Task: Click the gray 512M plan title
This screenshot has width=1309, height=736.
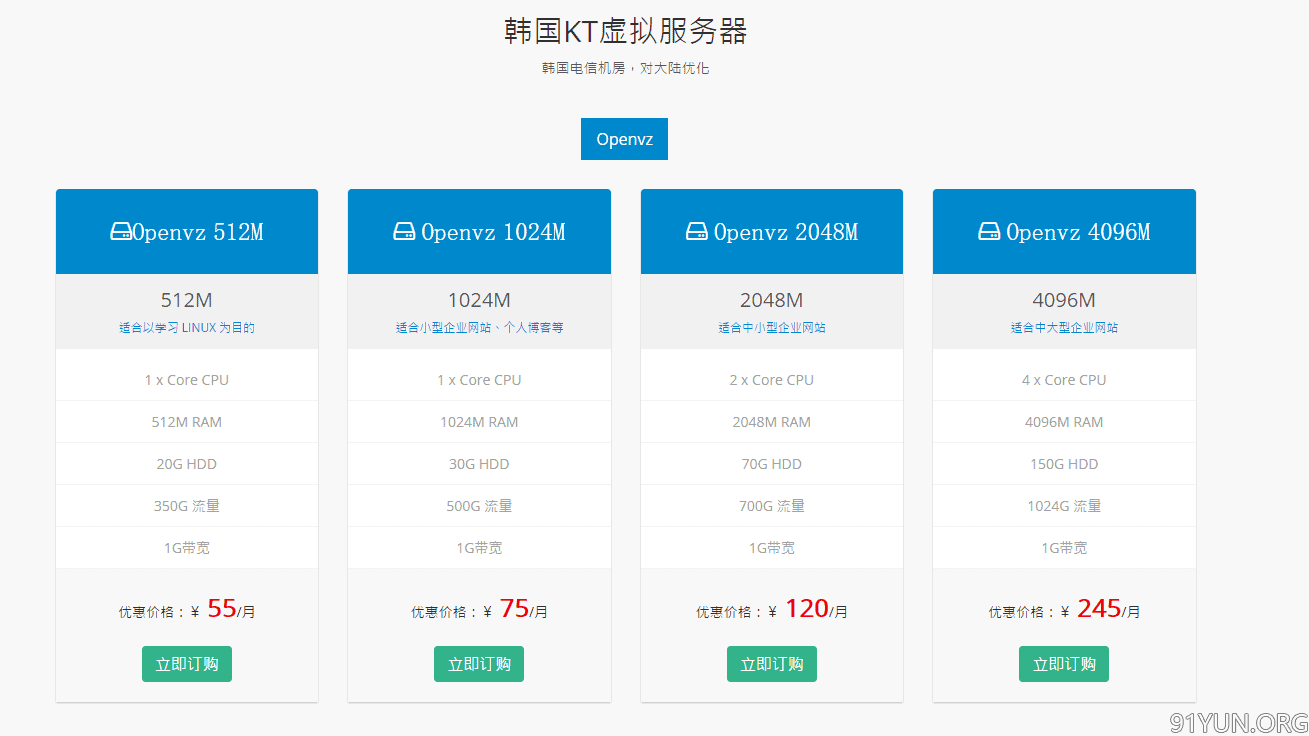Action: [x=187, y=300]
